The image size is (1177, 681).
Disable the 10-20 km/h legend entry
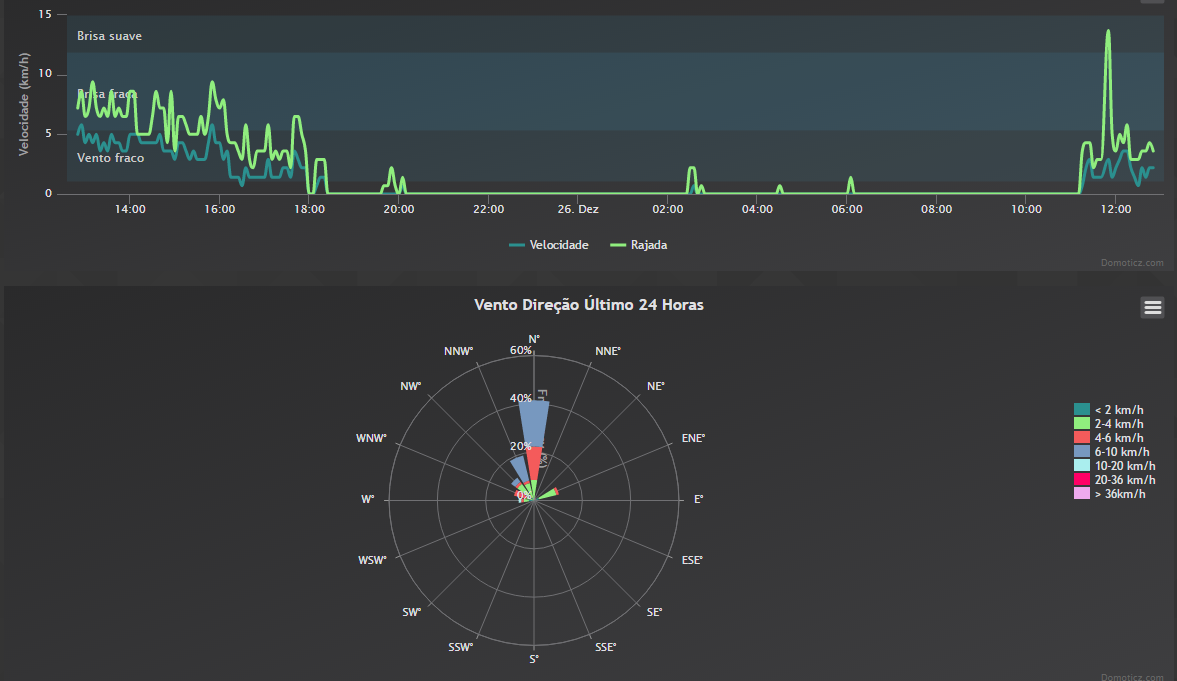pyautogui.click(x=1125, y=466)
